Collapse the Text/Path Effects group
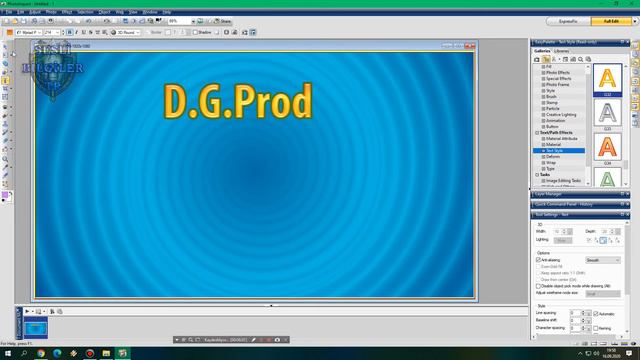 [x=537, y=133]
